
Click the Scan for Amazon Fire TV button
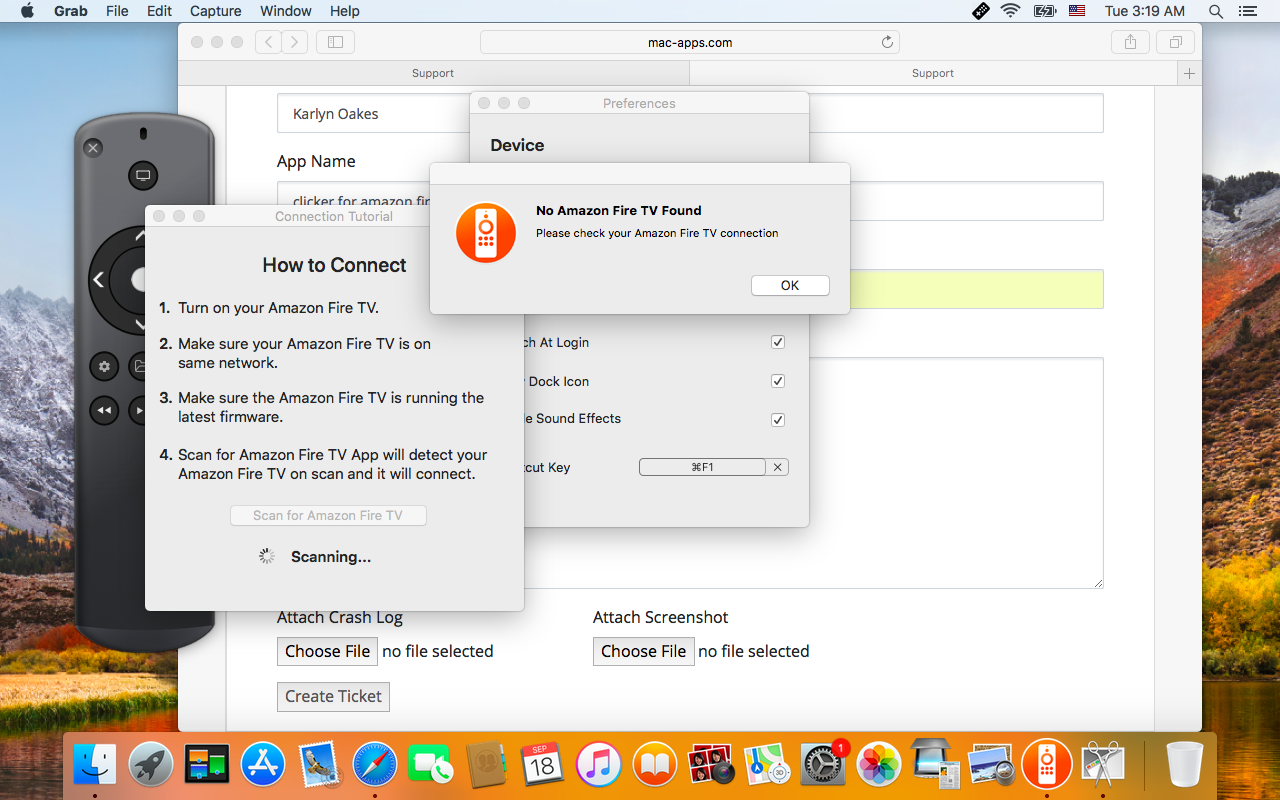click(x=328, y=515)
